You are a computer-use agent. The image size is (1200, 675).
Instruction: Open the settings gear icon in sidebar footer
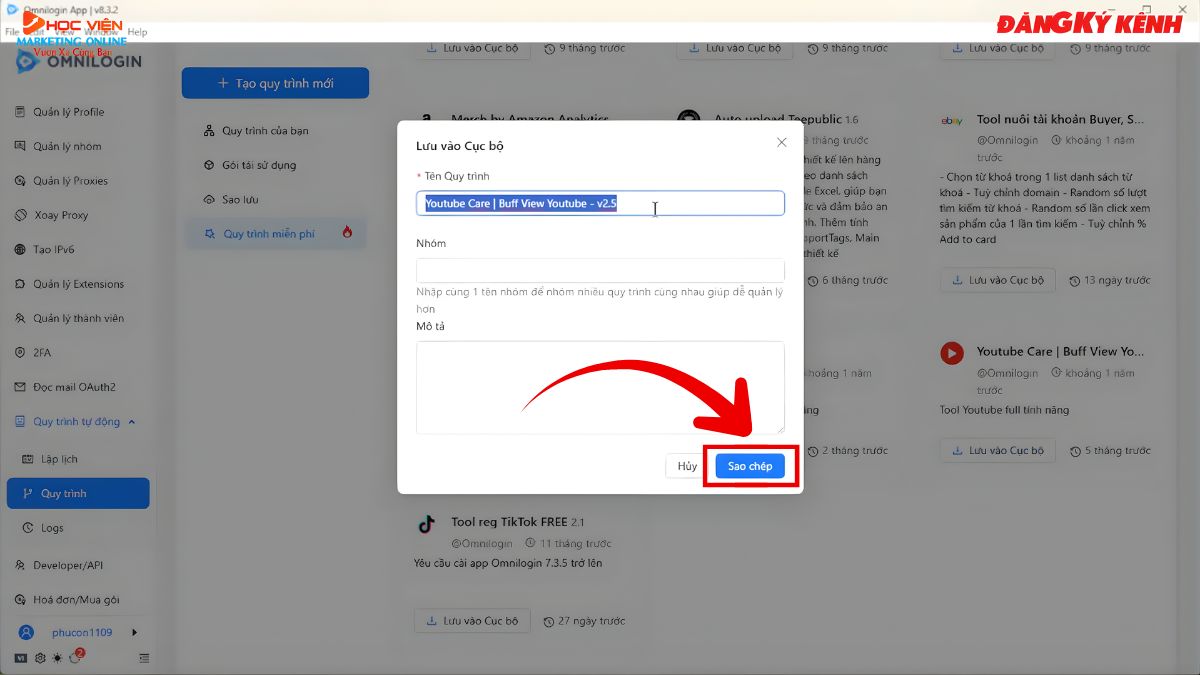pos(40,658)
